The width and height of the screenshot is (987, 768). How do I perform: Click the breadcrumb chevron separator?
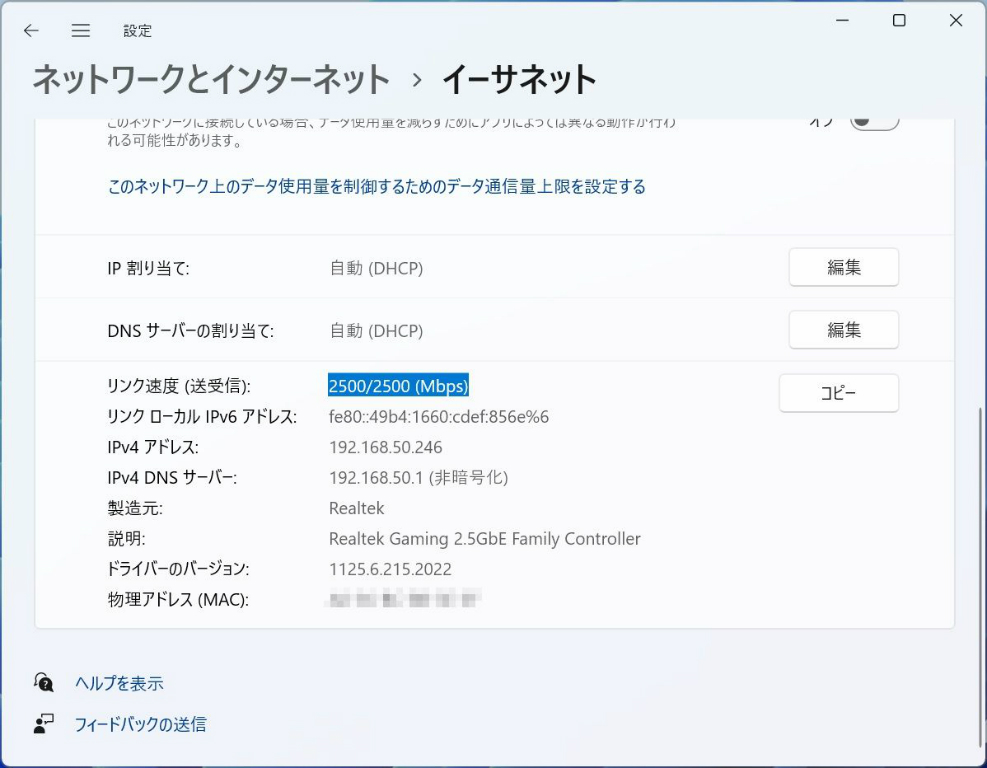pos(417,80)
